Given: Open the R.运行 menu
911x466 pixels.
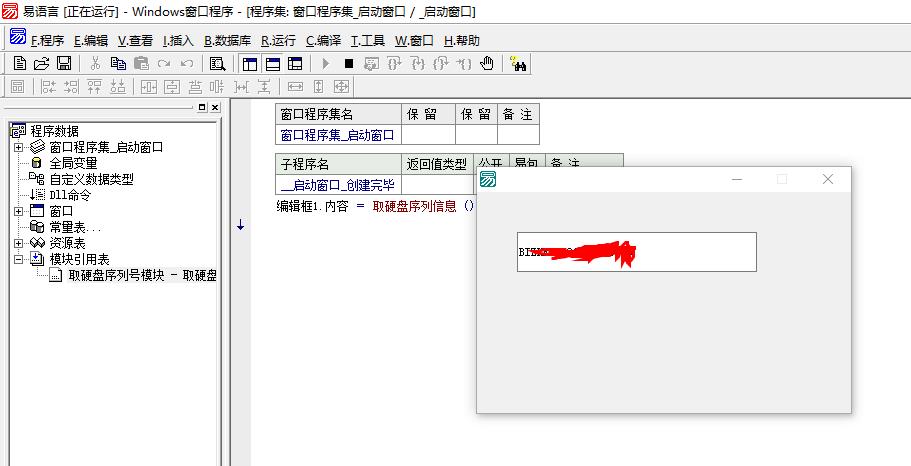Looking at the screenshot, I should (278, 41).
